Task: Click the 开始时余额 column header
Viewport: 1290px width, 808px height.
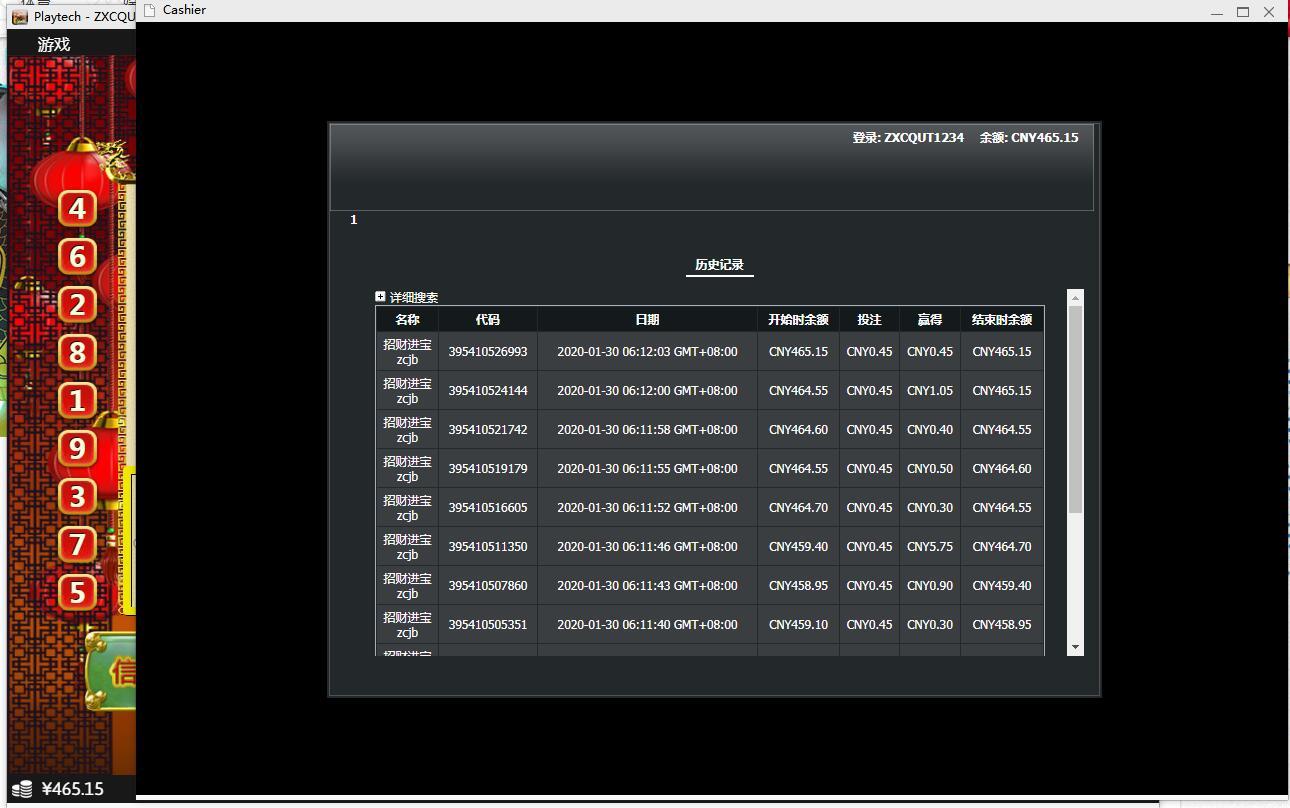Action: pyautogui.click(x=798, y=319)
